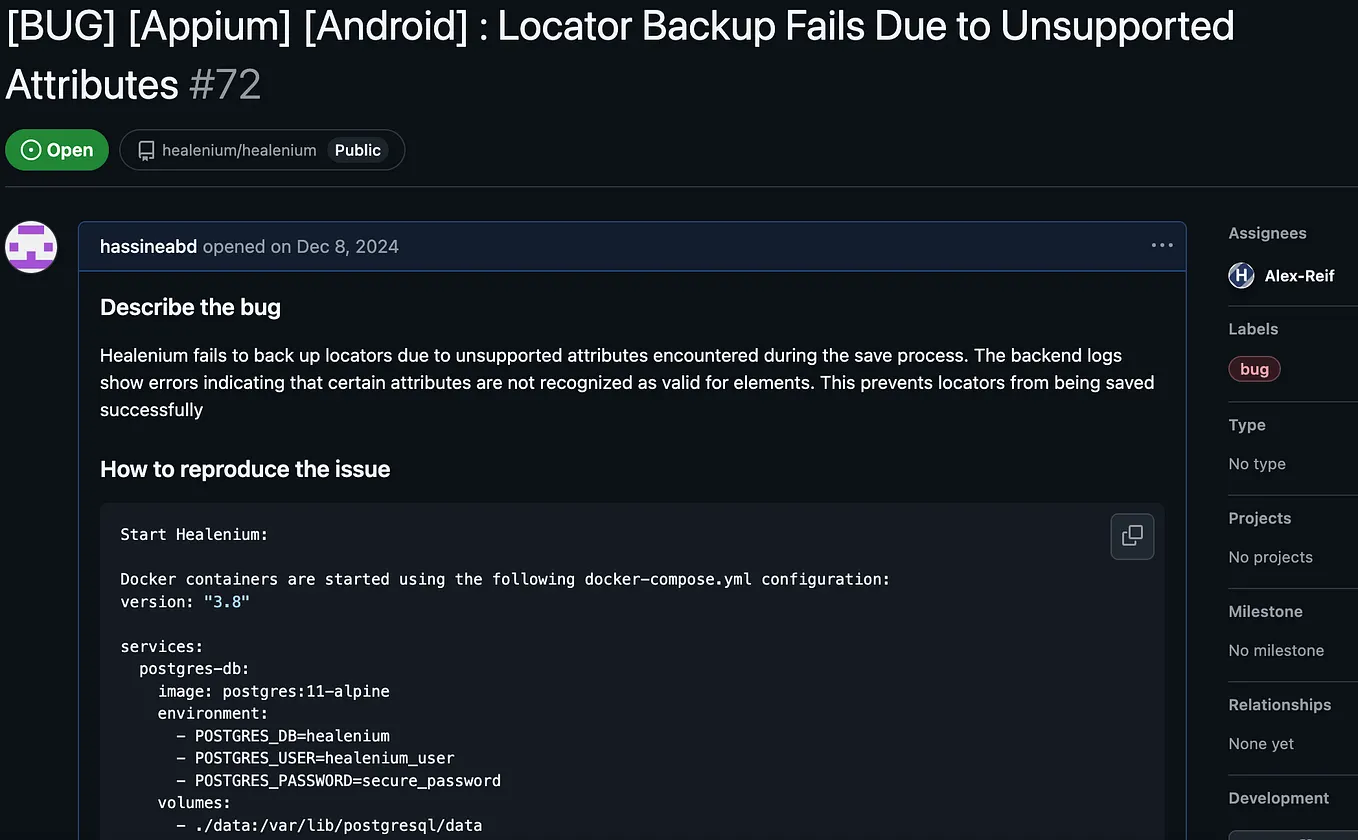Click the repository icon beside healenium/healenium
Viewport: 1358px width, 840px height.
146,150
